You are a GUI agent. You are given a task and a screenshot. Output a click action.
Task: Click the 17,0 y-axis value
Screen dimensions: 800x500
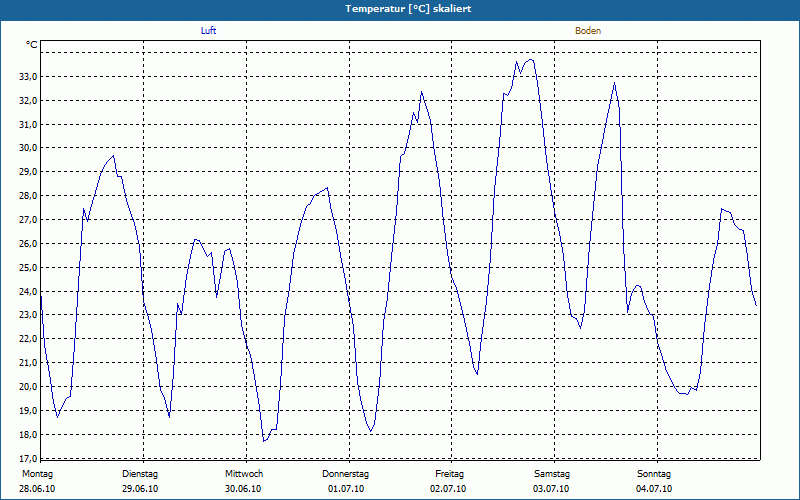(x=28, y=458)
